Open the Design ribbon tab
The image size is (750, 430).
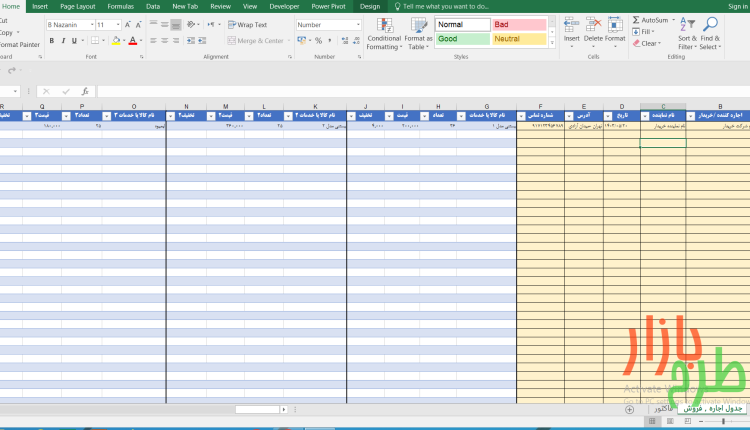370,6
